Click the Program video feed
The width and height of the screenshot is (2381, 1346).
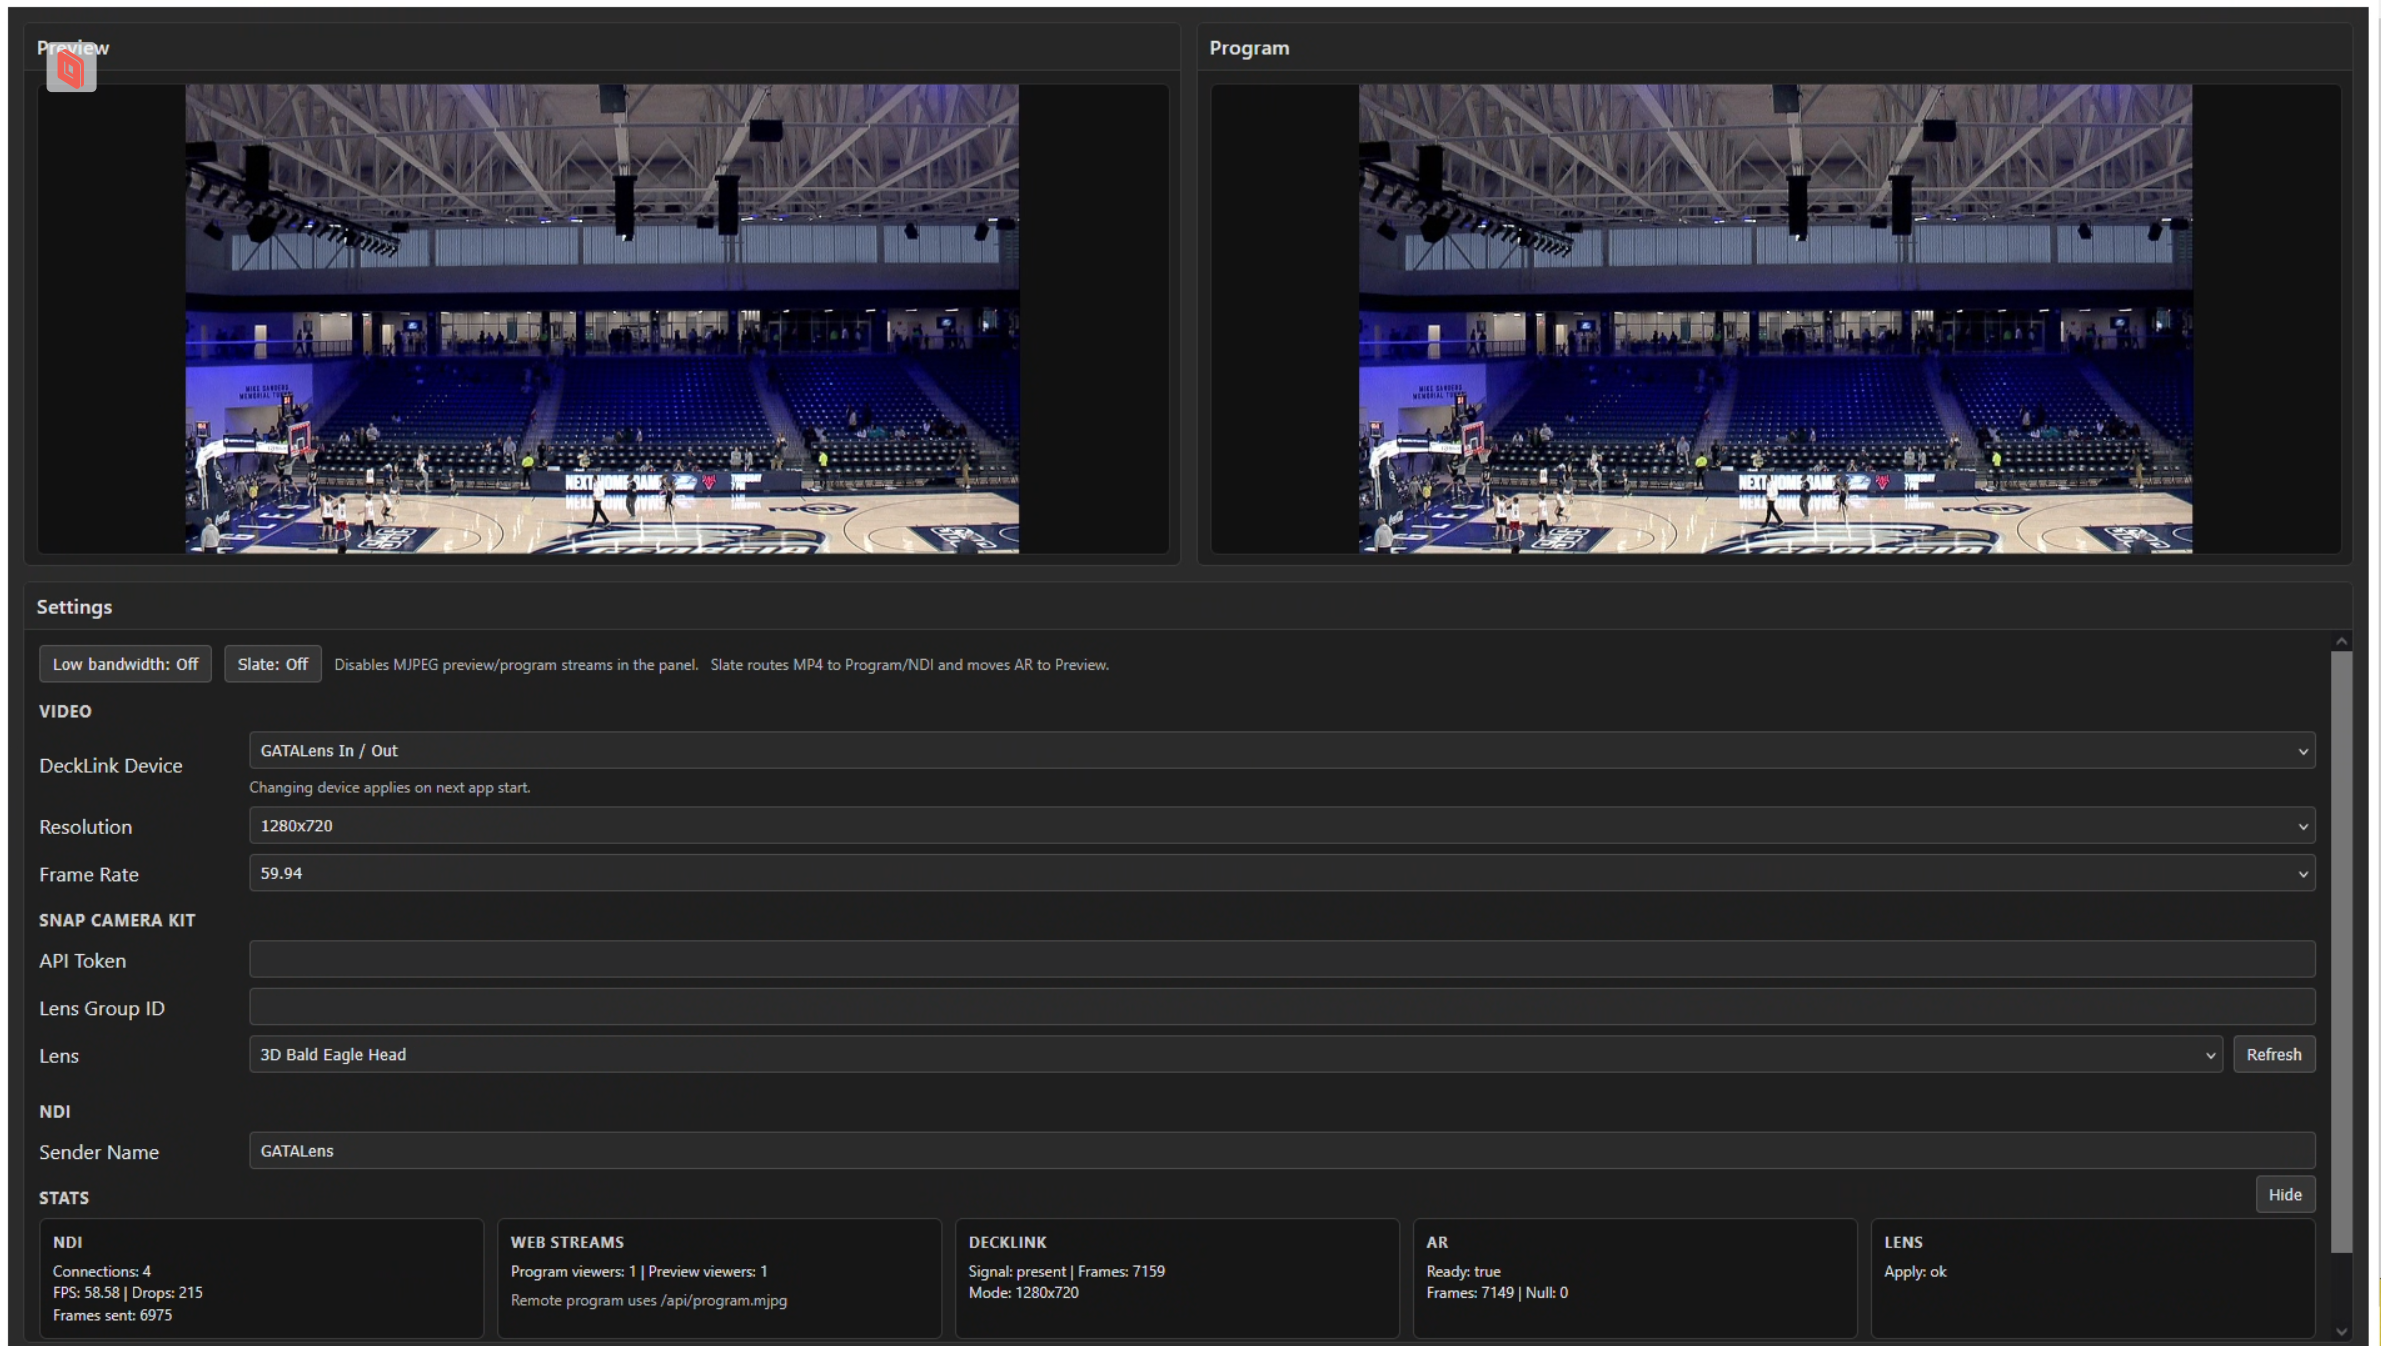tap(1775, 318)
